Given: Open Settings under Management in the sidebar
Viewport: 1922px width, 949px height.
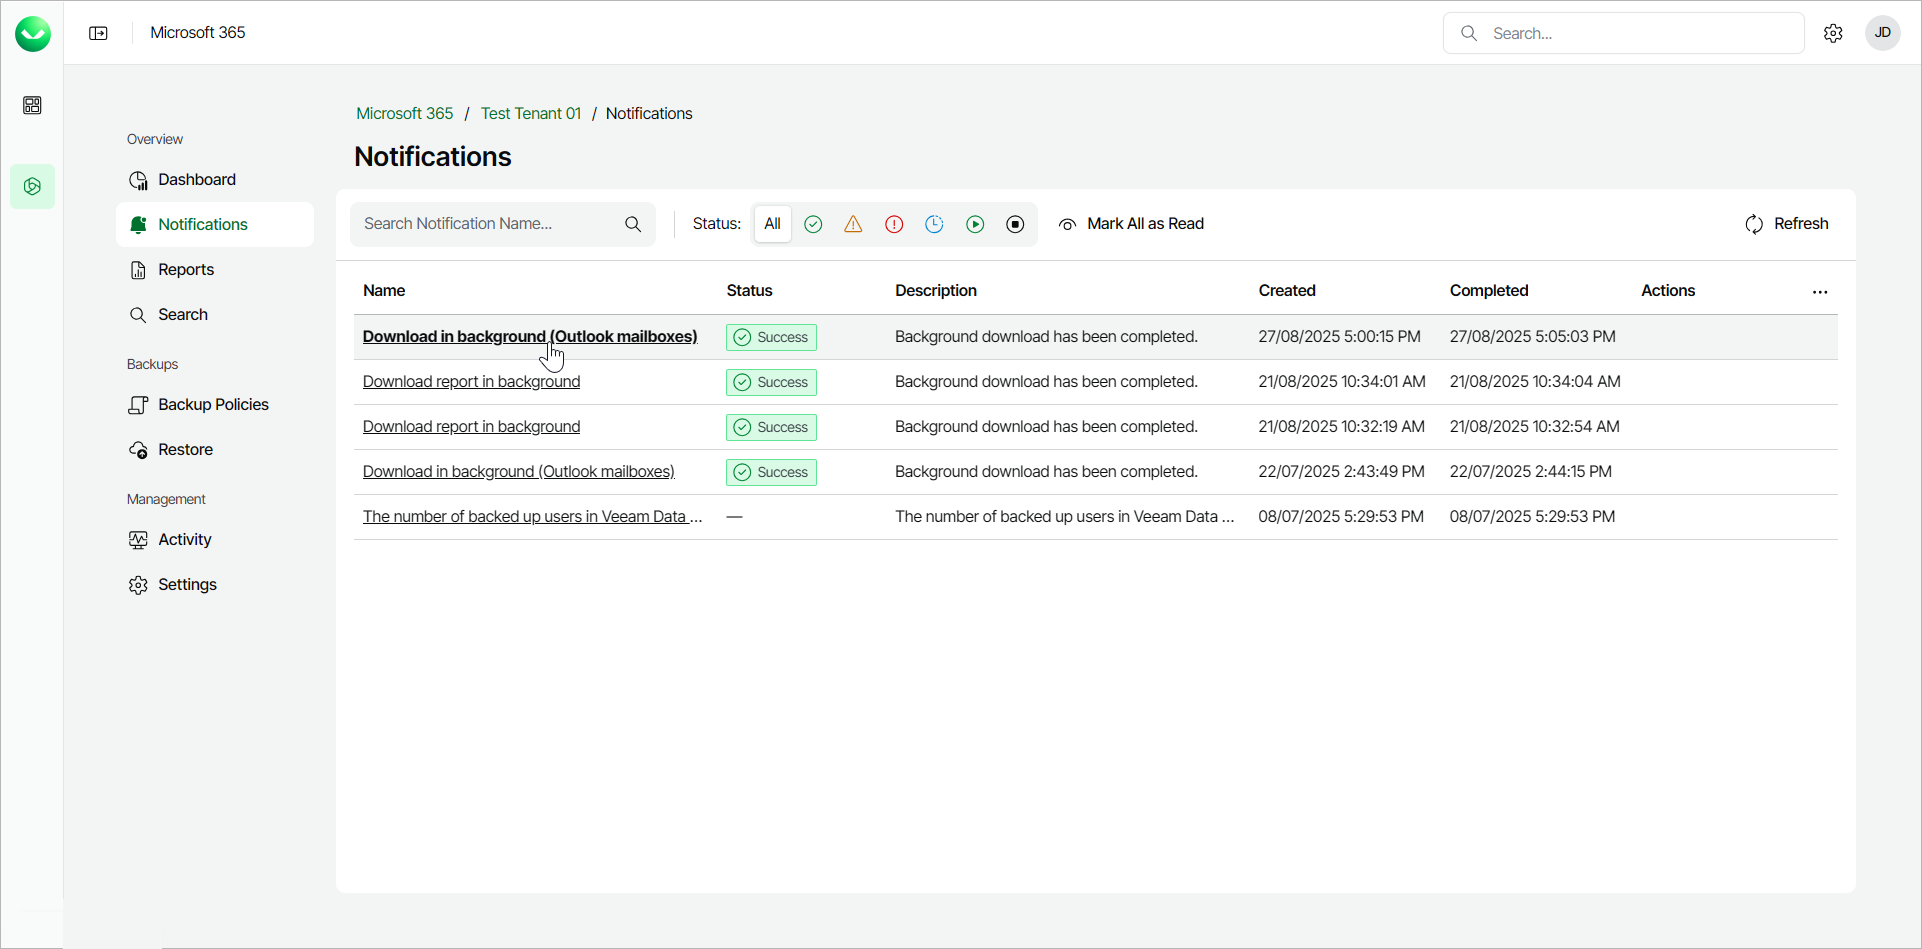Looking at the screenshot, I should click(x=215, y=585).
